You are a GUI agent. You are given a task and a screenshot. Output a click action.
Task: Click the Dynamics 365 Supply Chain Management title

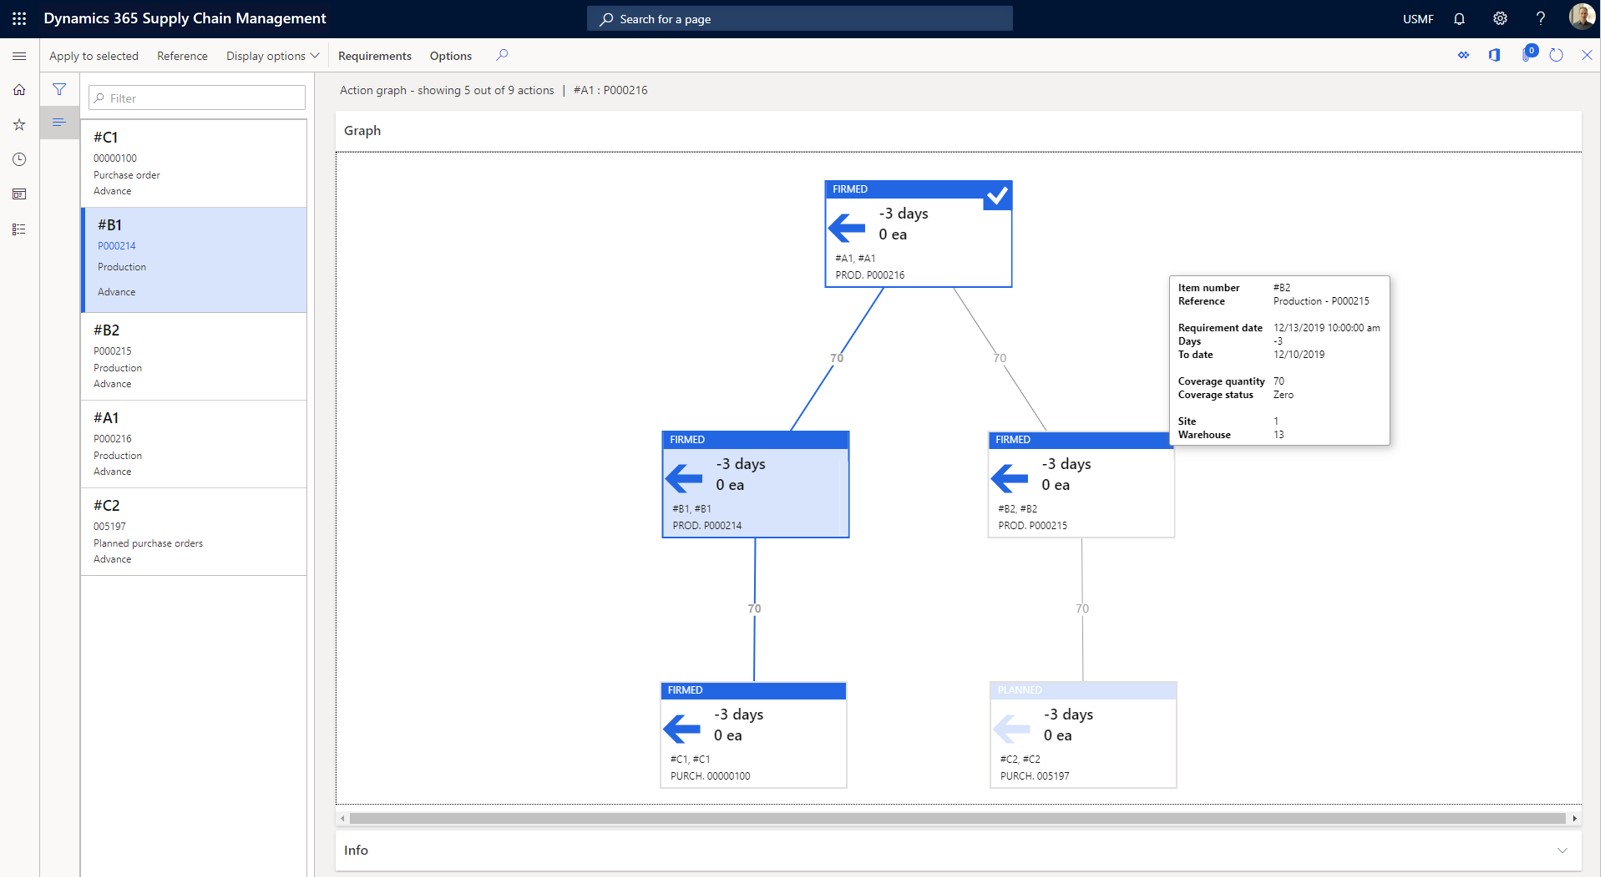point(185,18)
